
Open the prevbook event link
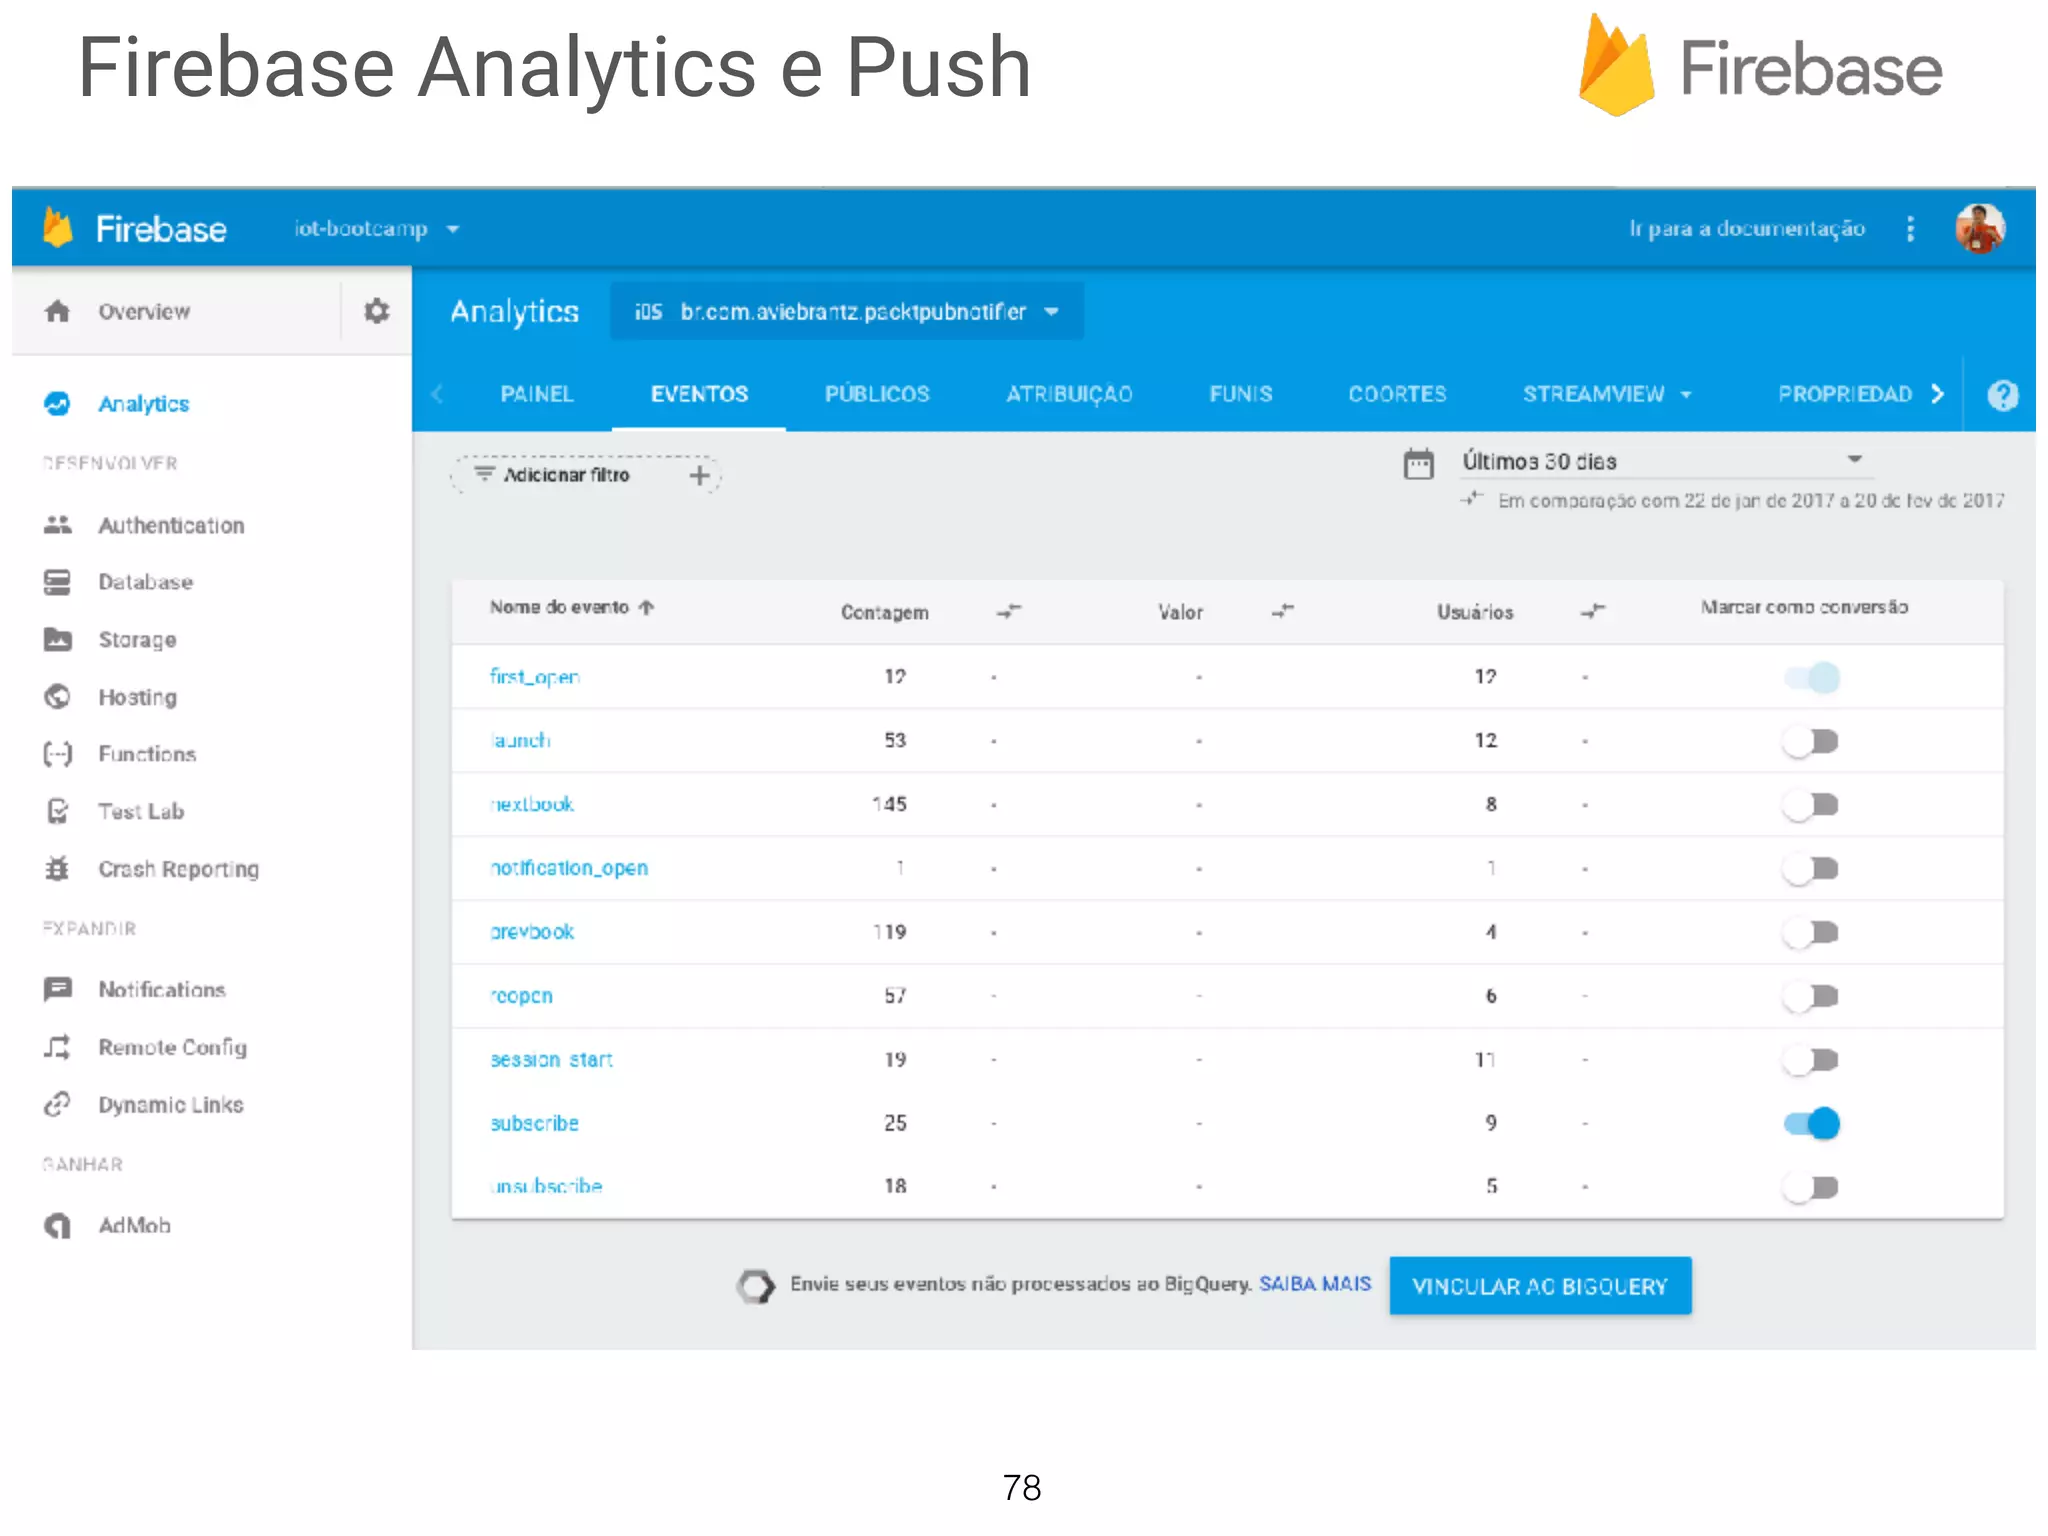(x=532, y=932)
